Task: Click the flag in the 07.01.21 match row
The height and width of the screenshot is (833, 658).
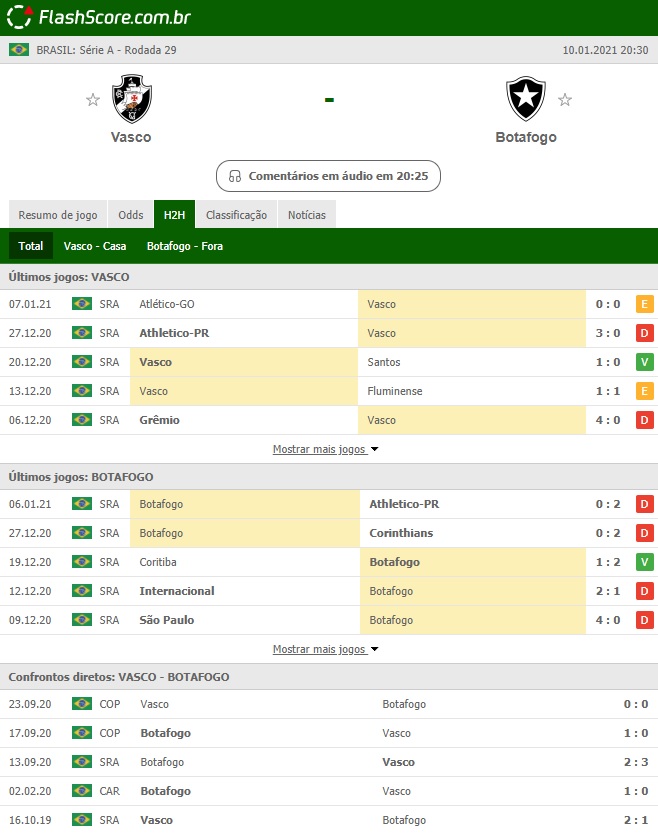Action: tap(82, 303)
